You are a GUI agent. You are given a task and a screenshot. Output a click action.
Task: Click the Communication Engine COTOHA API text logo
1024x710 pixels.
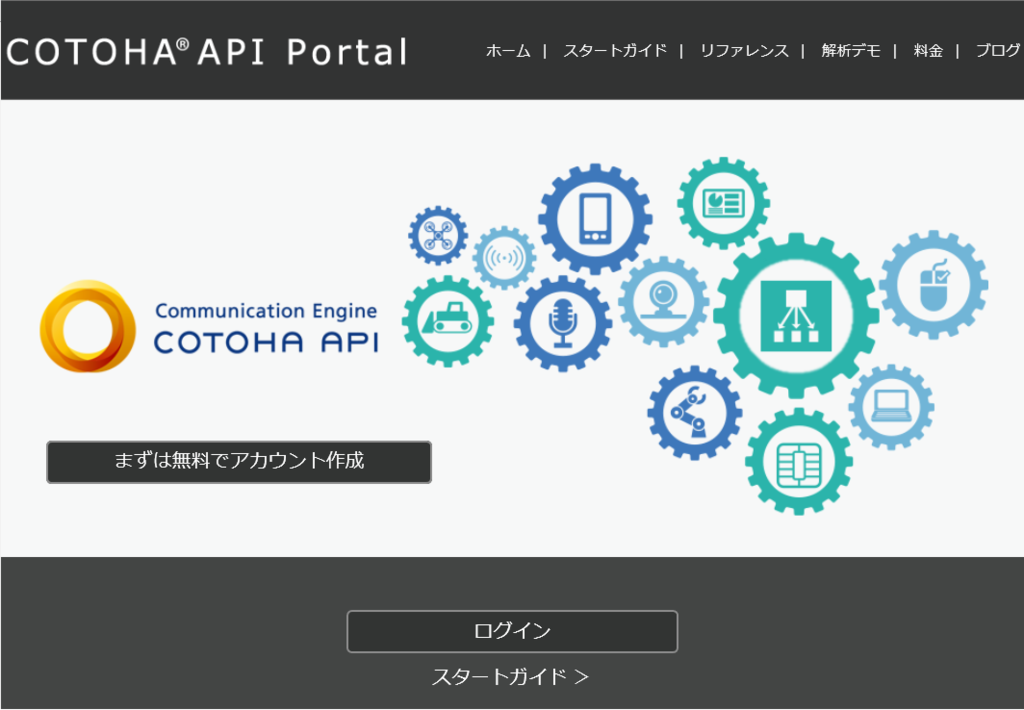point(266,329)
